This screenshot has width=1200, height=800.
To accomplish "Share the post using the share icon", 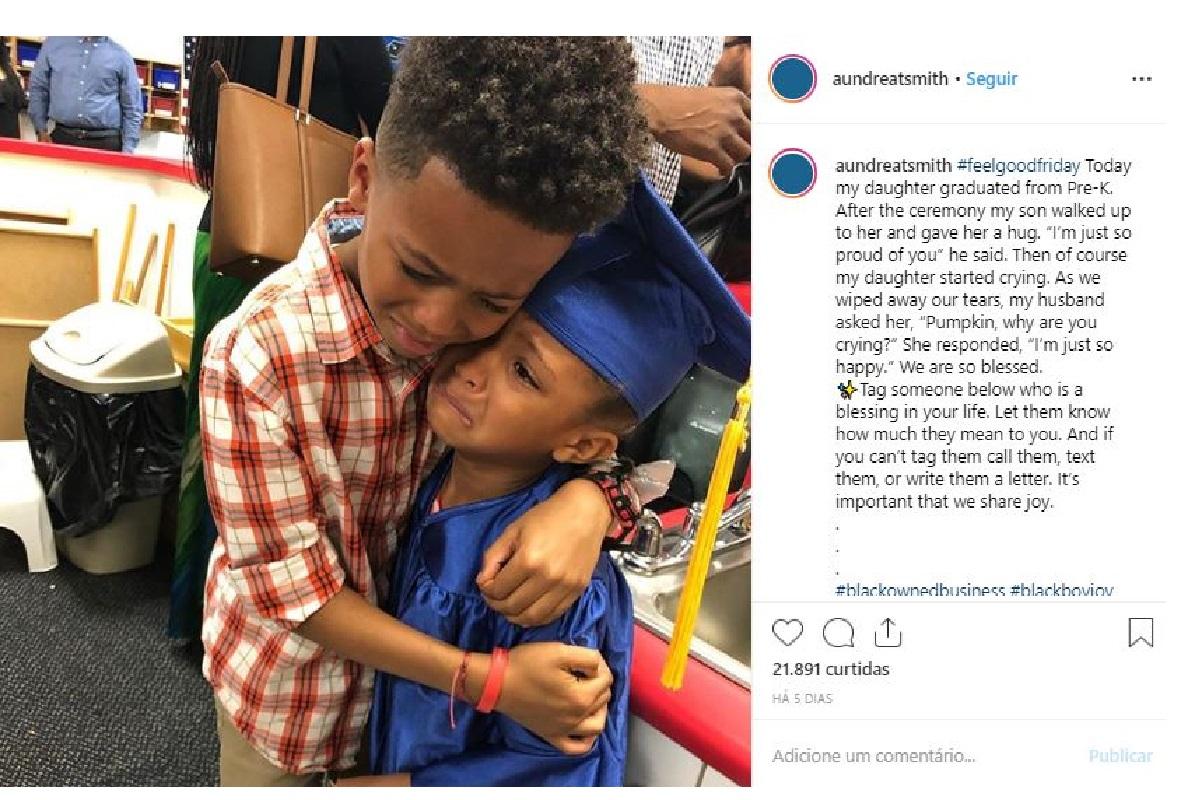I will pyautogui.click(x=888, y=632).
